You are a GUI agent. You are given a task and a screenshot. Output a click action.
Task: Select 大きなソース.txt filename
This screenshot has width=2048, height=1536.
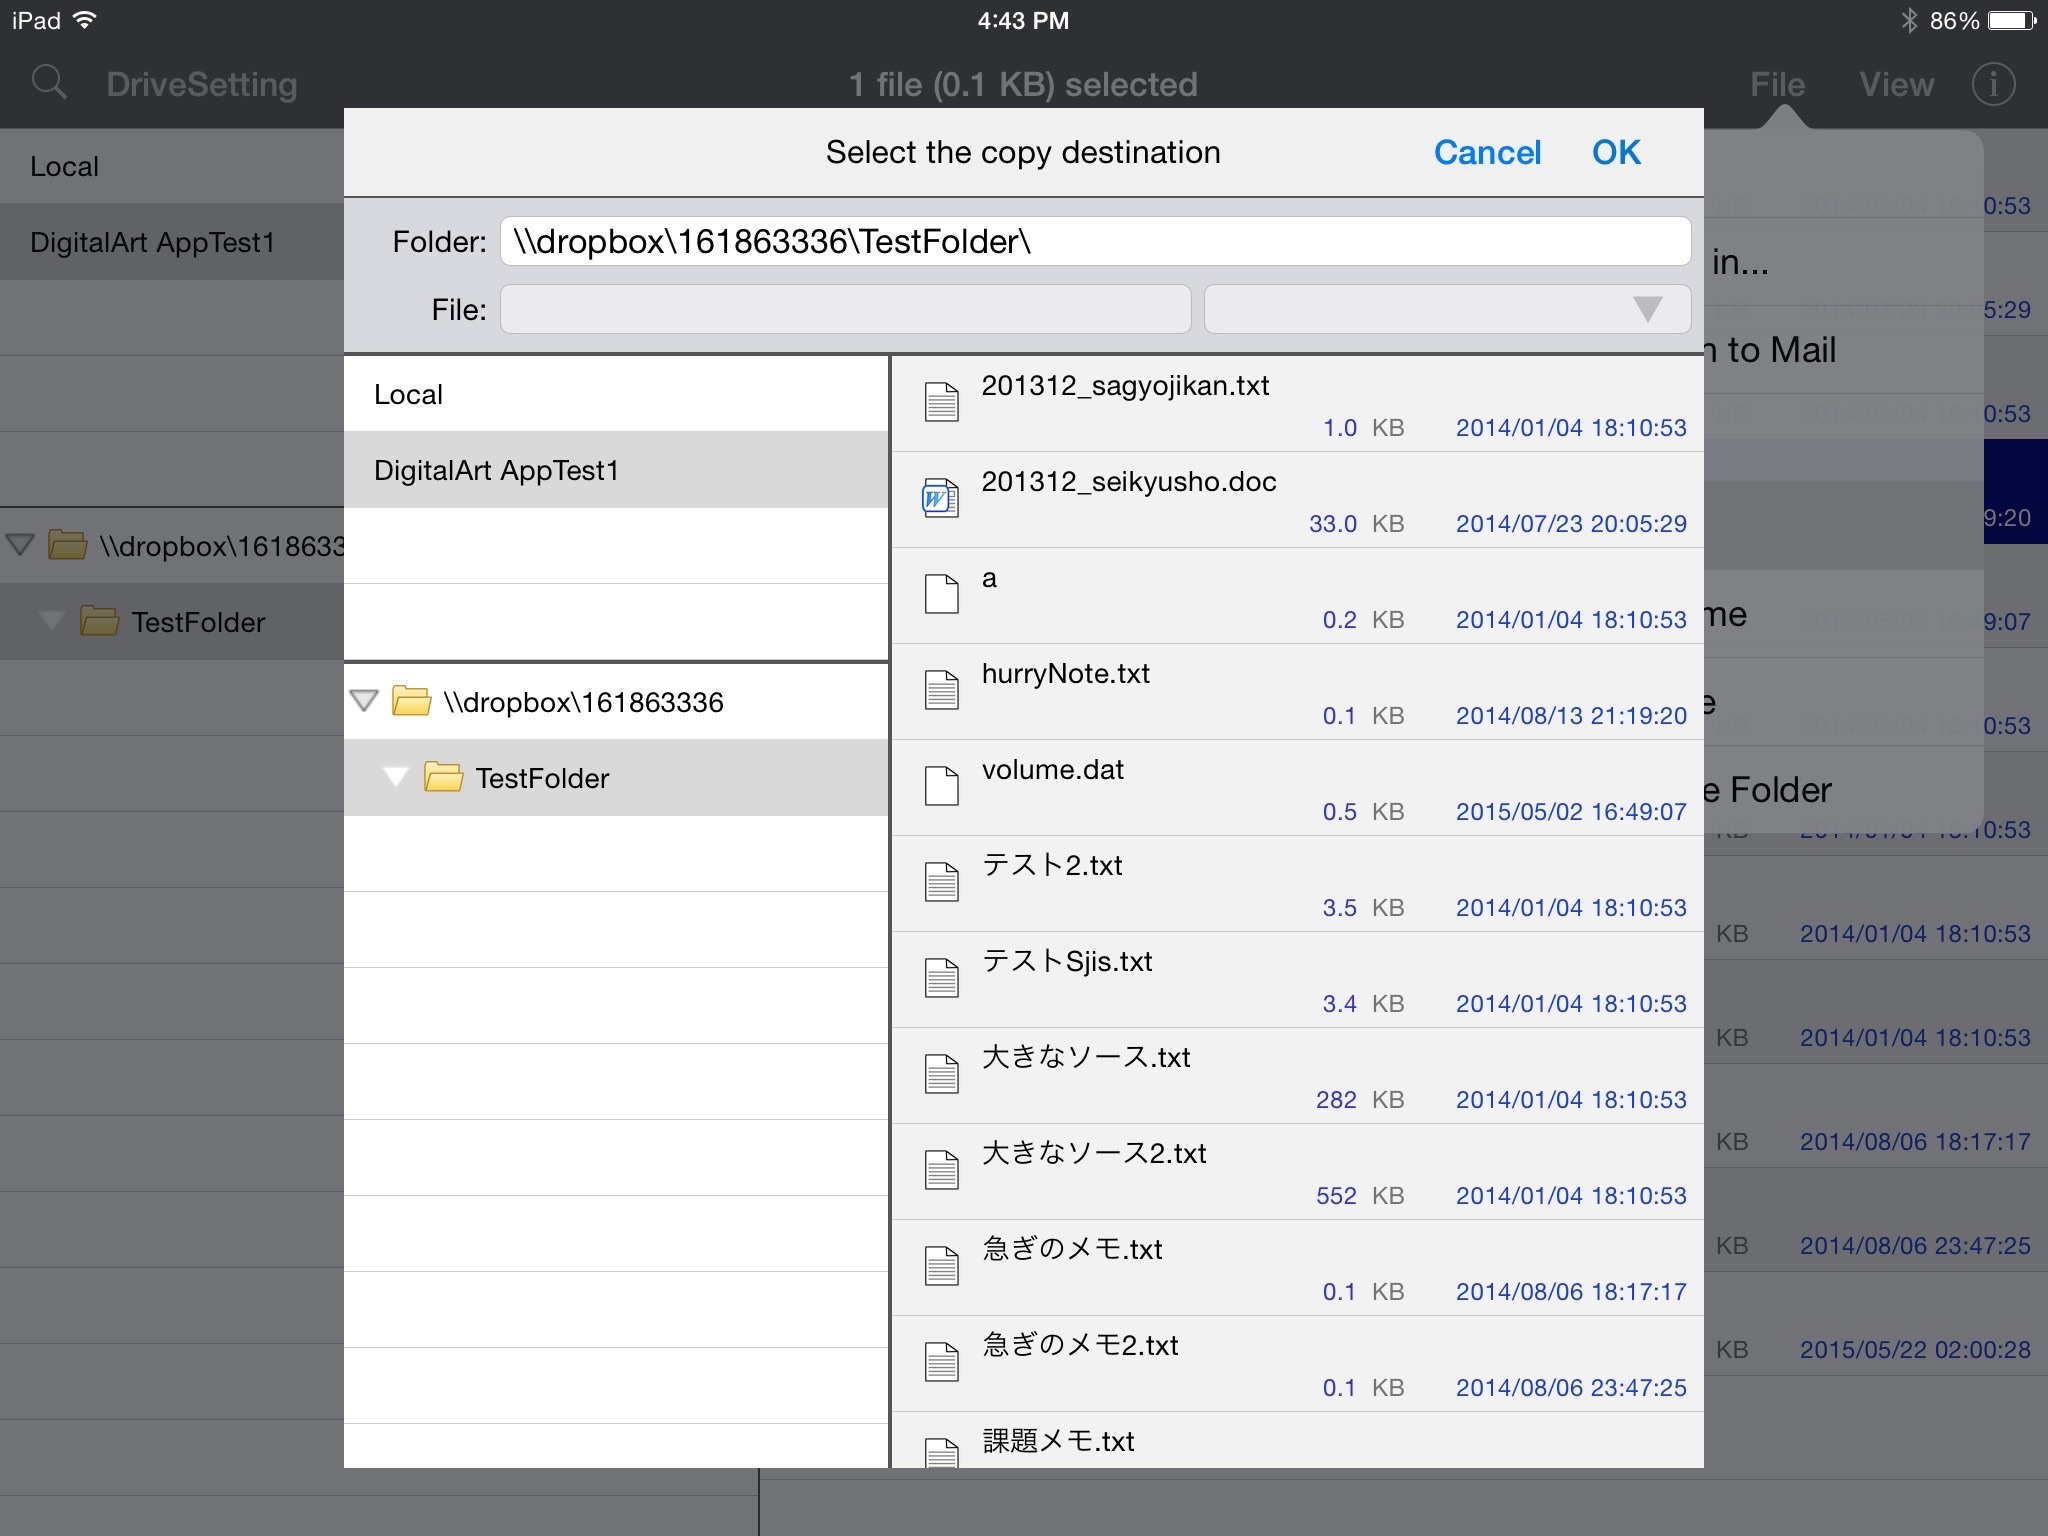1086,1057
